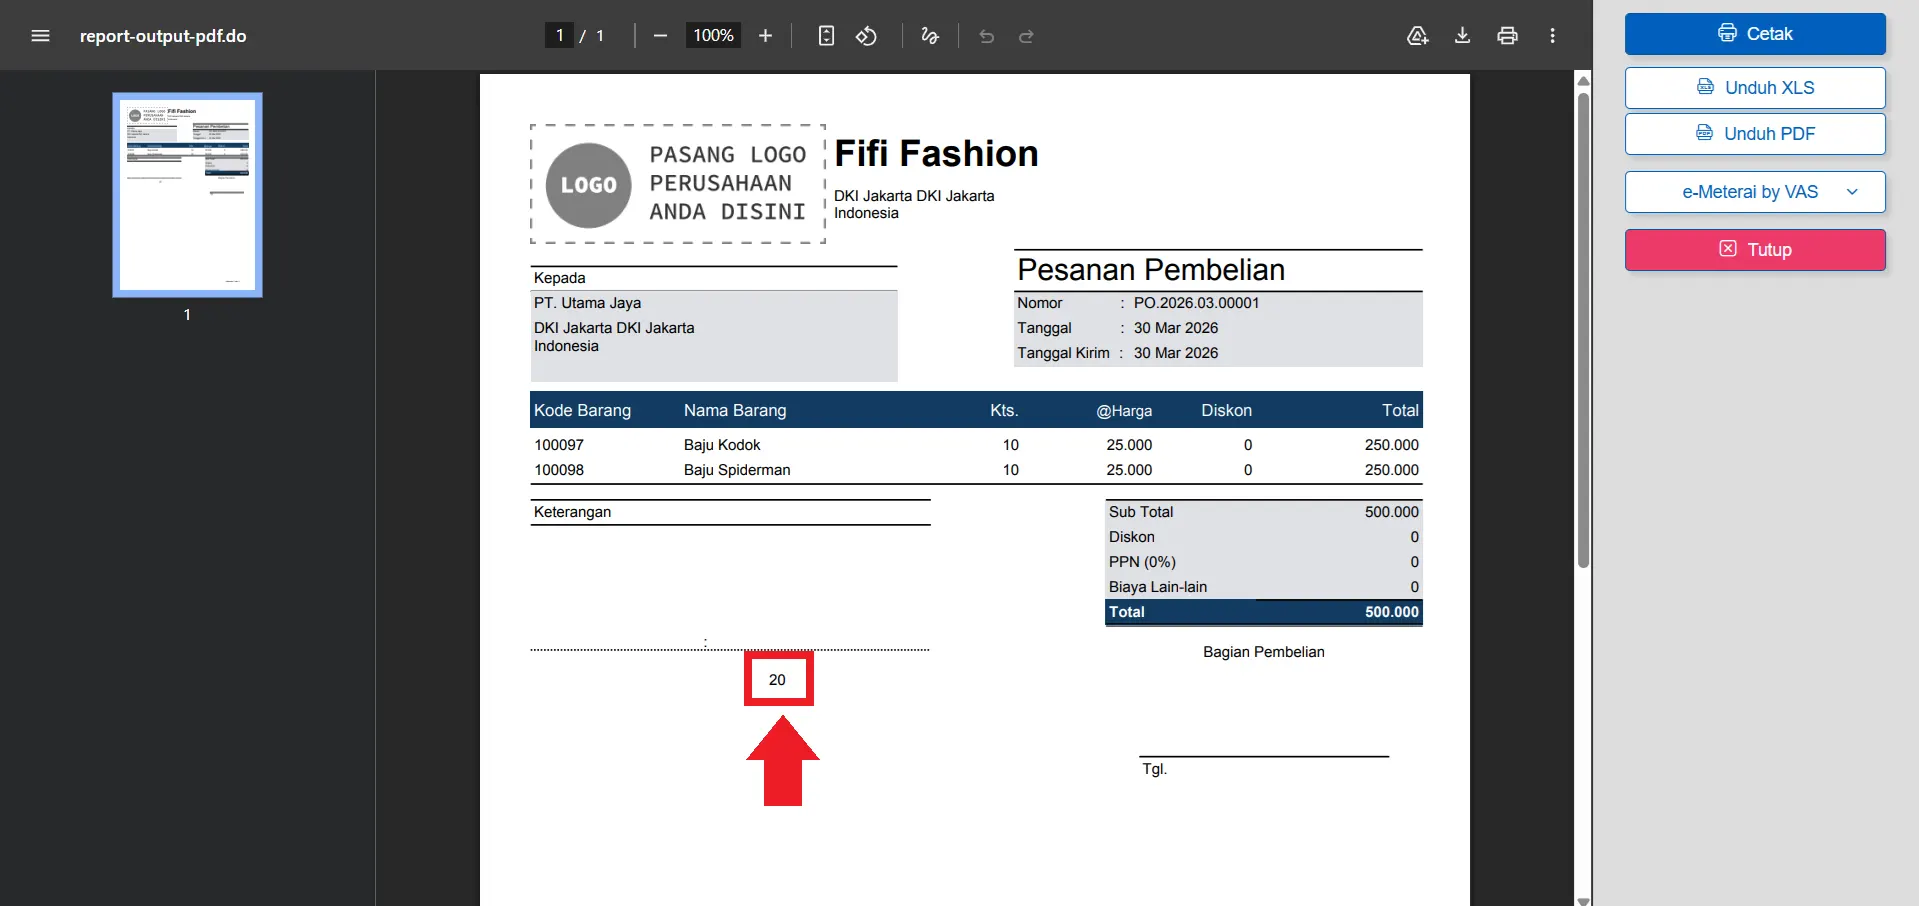Download the PDF file via toolbar icon

(x=1462, y=35)
